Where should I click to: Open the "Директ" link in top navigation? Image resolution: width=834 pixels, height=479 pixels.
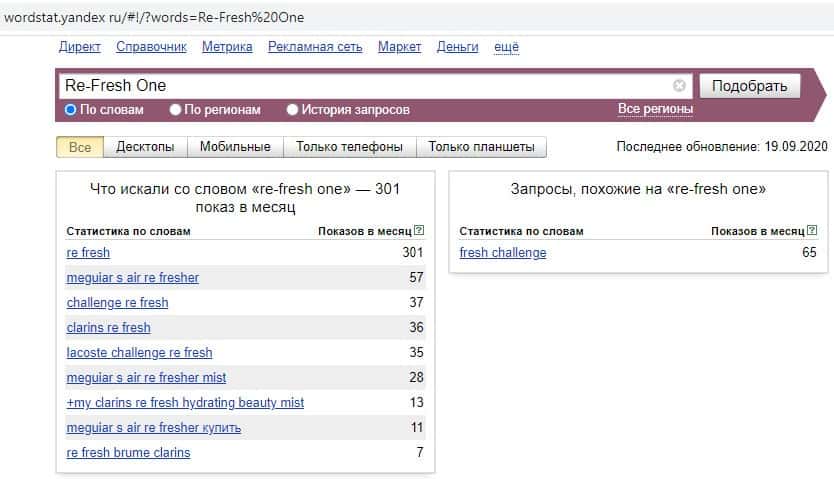pos(80,47)
